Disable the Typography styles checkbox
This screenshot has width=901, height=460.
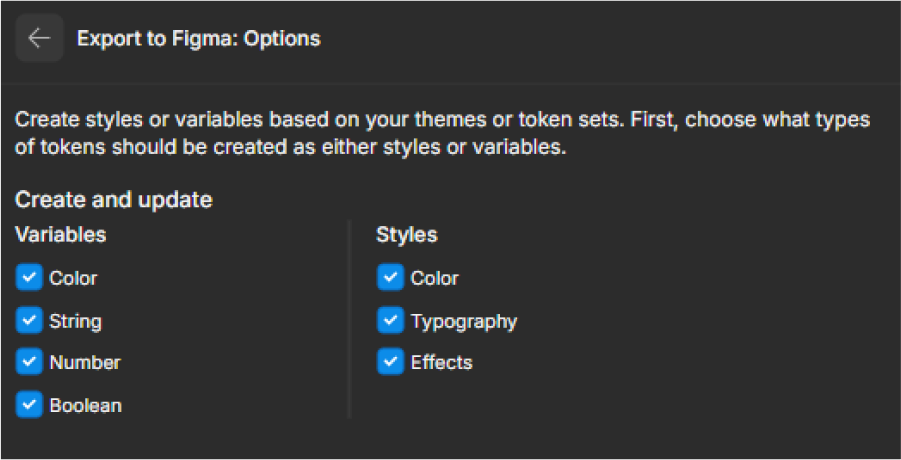390,321
